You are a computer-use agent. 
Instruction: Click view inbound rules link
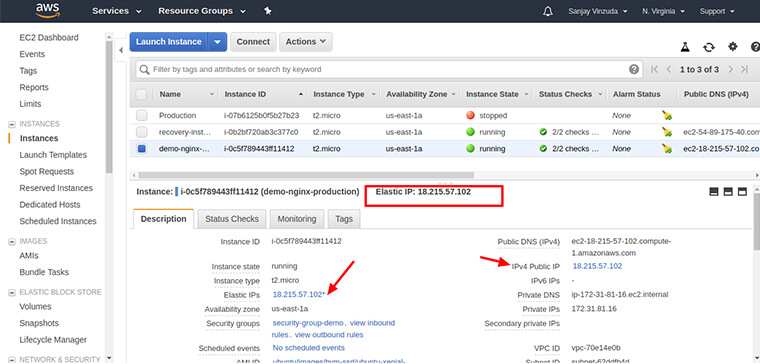333,329
